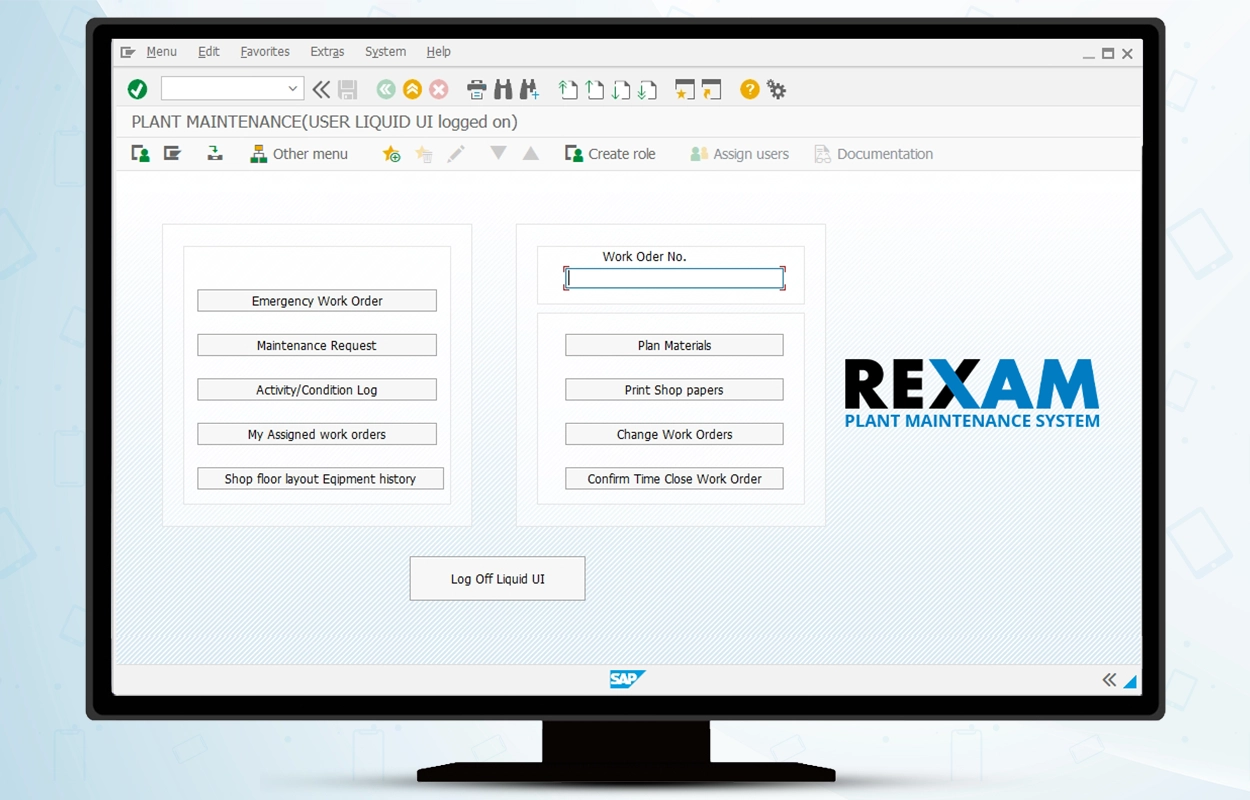Click the Save floppy disk icon
The image size is (1250, 800).
[x=348, y=89]
